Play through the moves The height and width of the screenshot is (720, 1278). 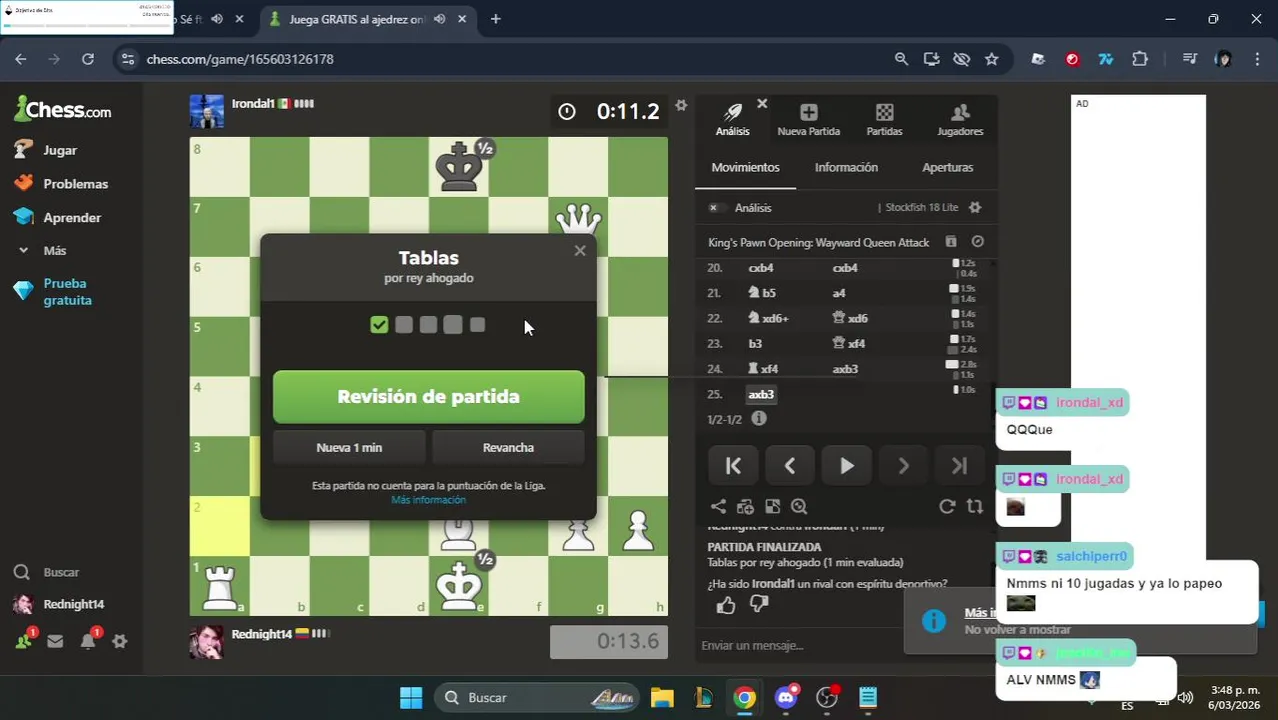tap(847, 465)
